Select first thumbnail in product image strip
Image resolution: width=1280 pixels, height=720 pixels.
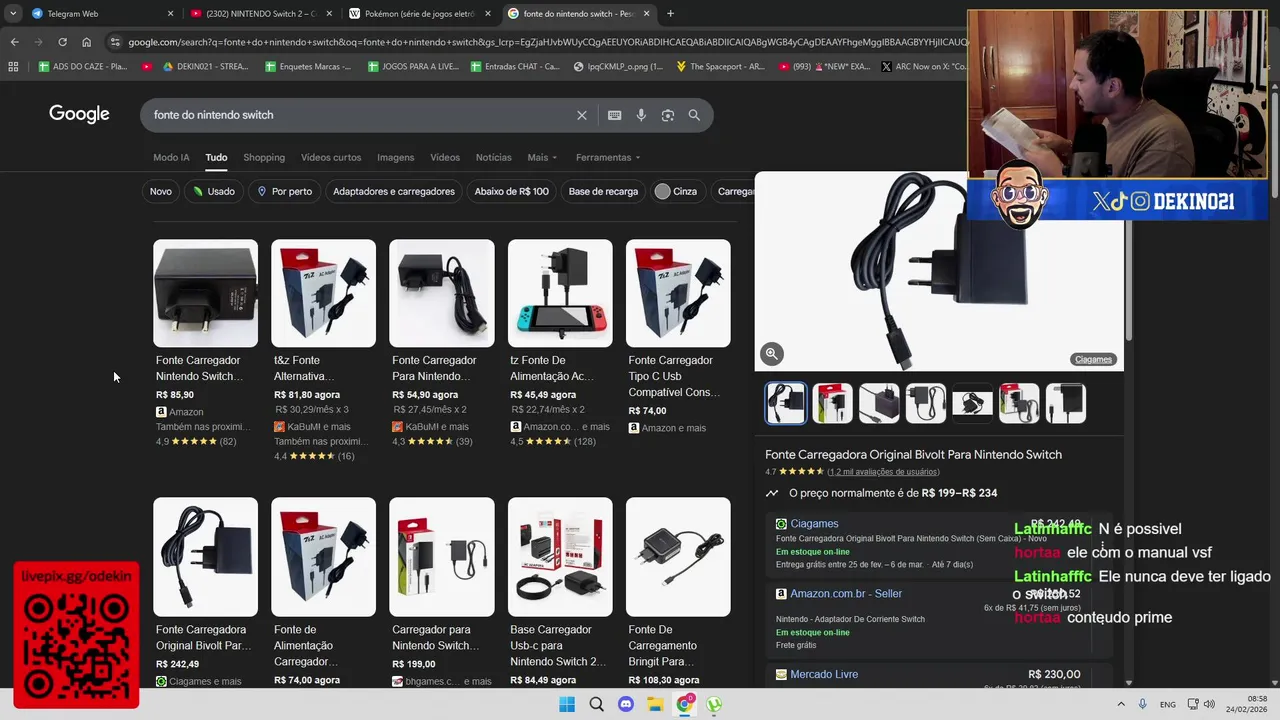[785, 403]
